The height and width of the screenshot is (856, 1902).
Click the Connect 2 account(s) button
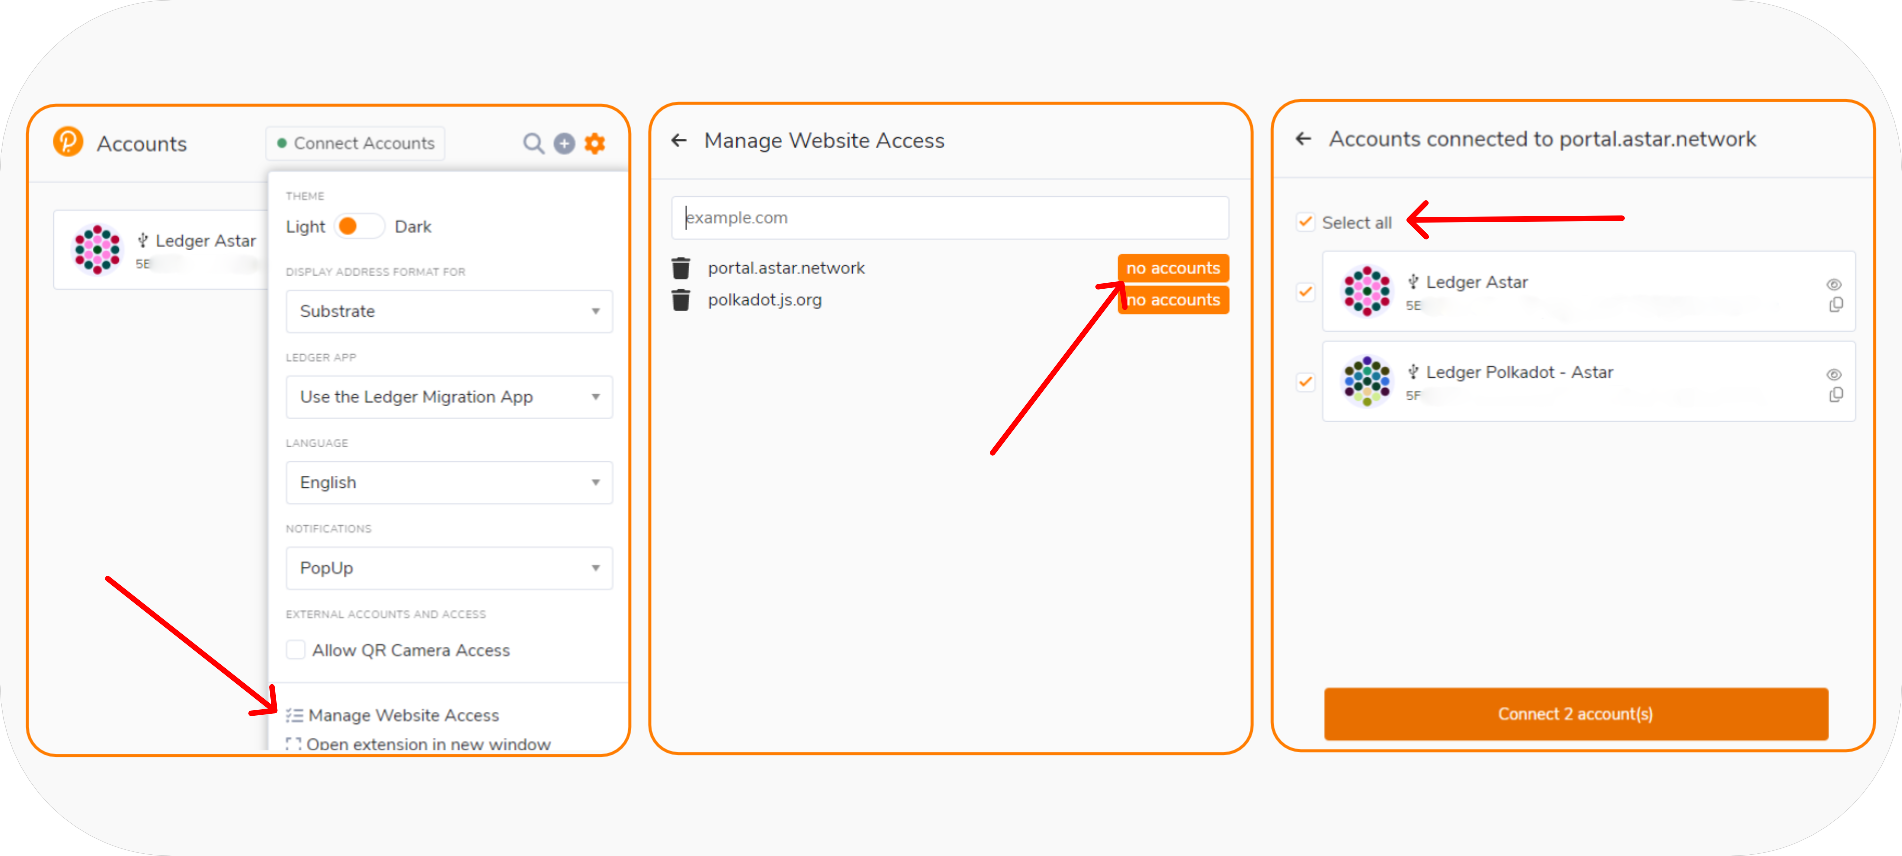1575,714
